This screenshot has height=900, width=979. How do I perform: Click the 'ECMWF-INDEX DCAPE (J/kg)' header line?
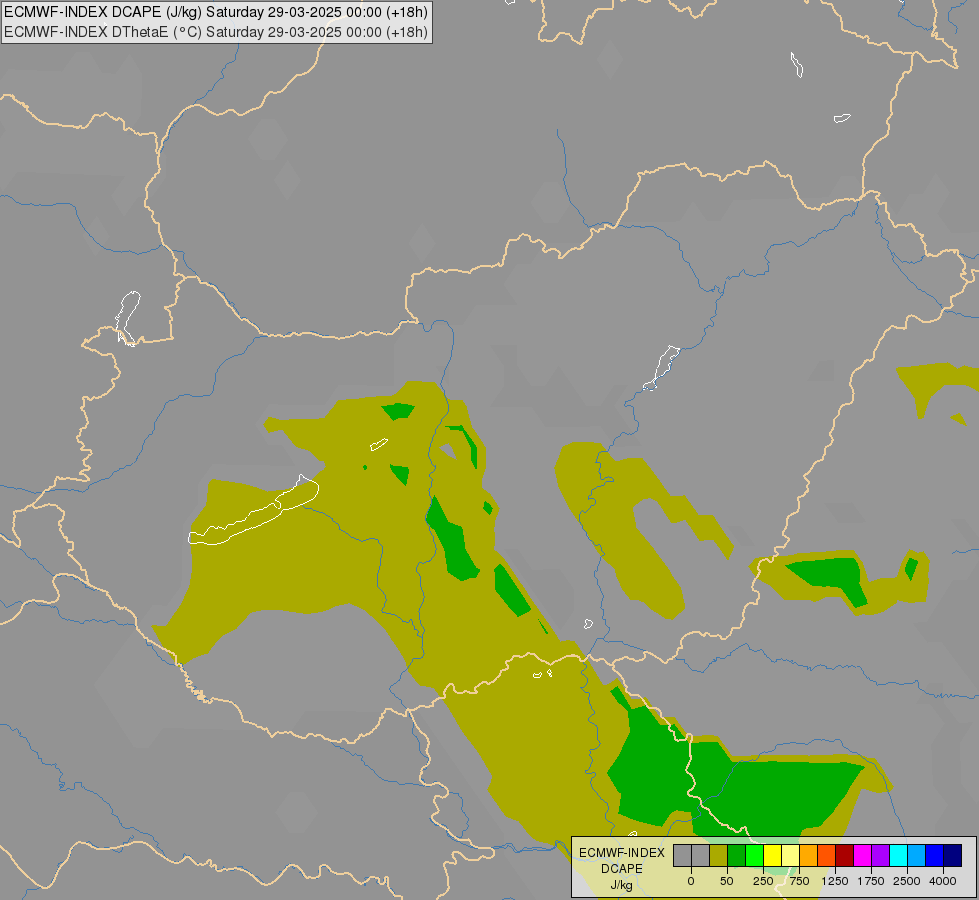tap(216, 12)
